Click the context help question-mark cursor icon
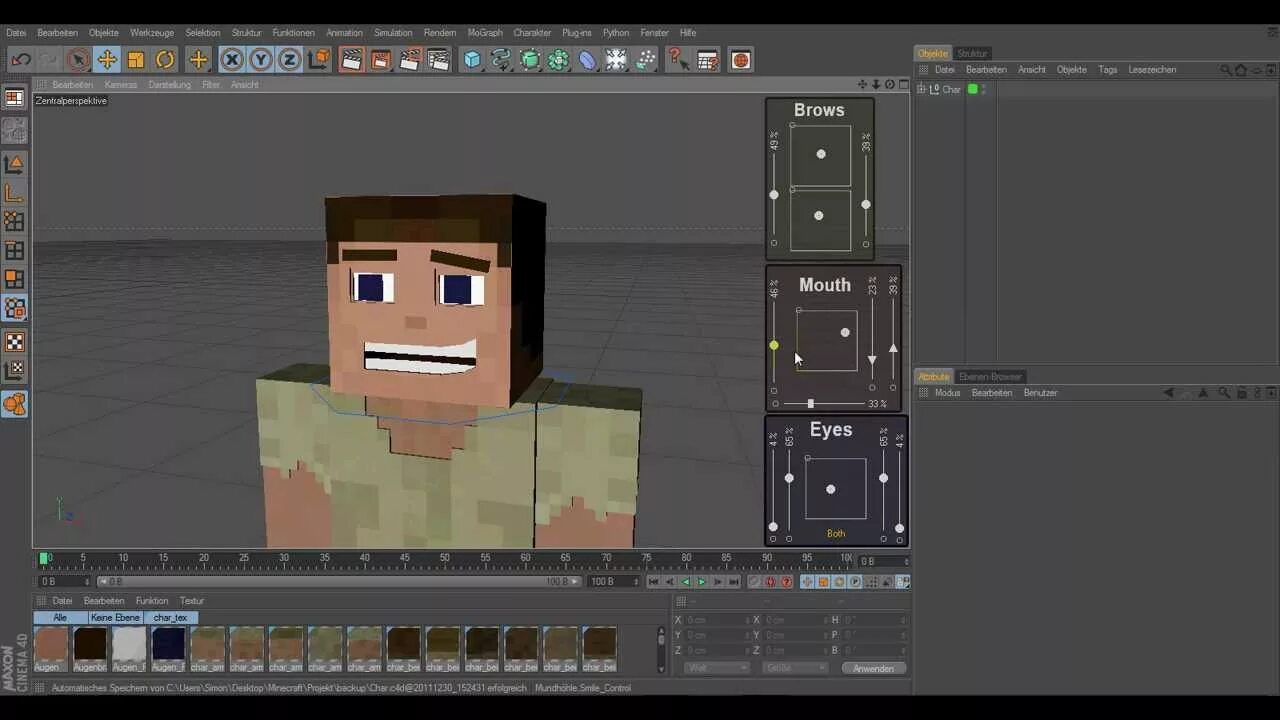Viewport: 1280px width, 720px height. [678, 60]
